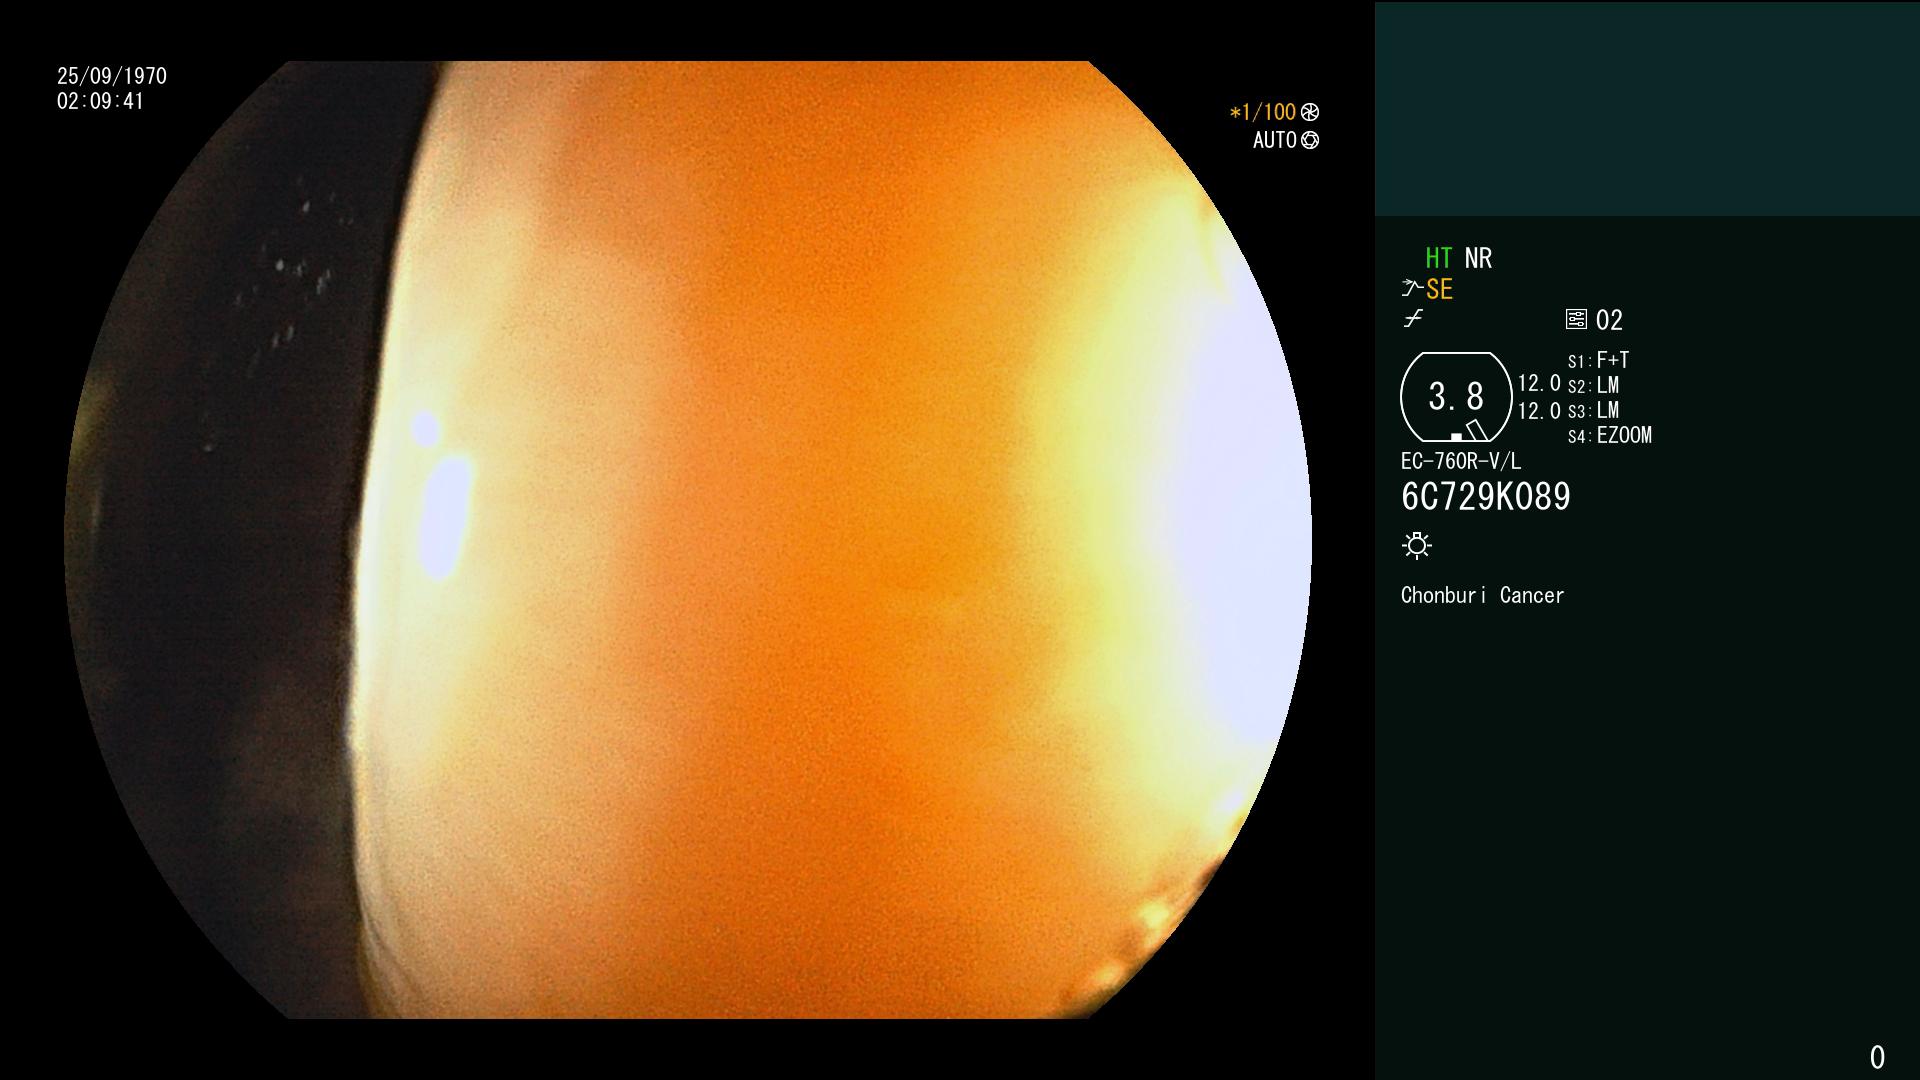Viewport: 1920px width, 1080px height.
Task: Click the iris icon next to AUTO
Action: 1310,141
